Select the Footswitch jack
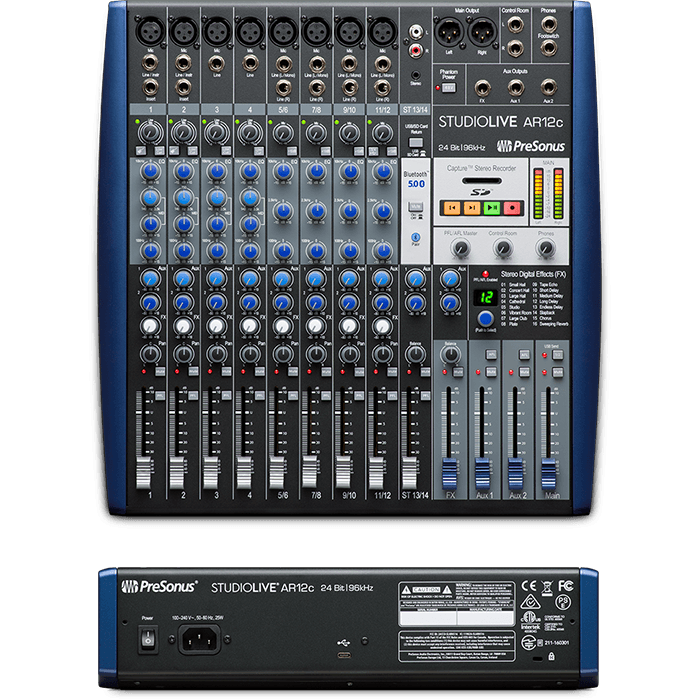 (549, 48)
